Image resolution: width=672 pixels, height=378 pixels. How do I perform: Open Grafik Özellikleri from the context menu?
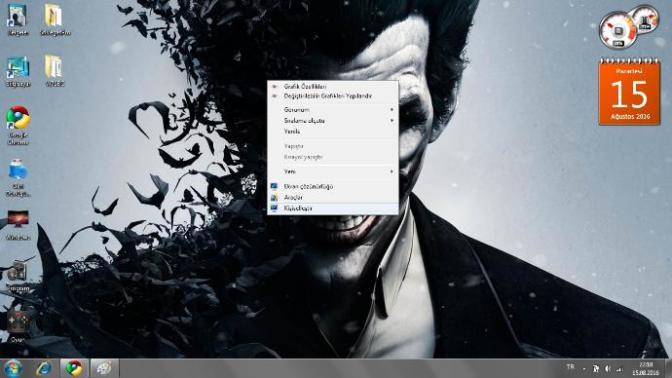[333, 87]
